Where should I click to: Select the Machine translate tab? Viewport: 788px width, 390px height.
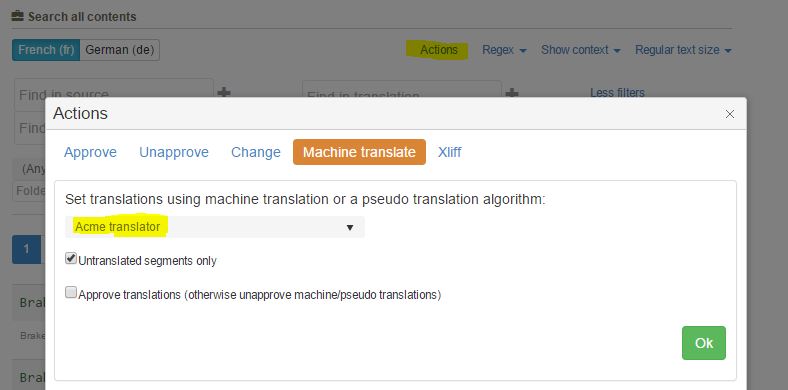click(x=359, y=152)
